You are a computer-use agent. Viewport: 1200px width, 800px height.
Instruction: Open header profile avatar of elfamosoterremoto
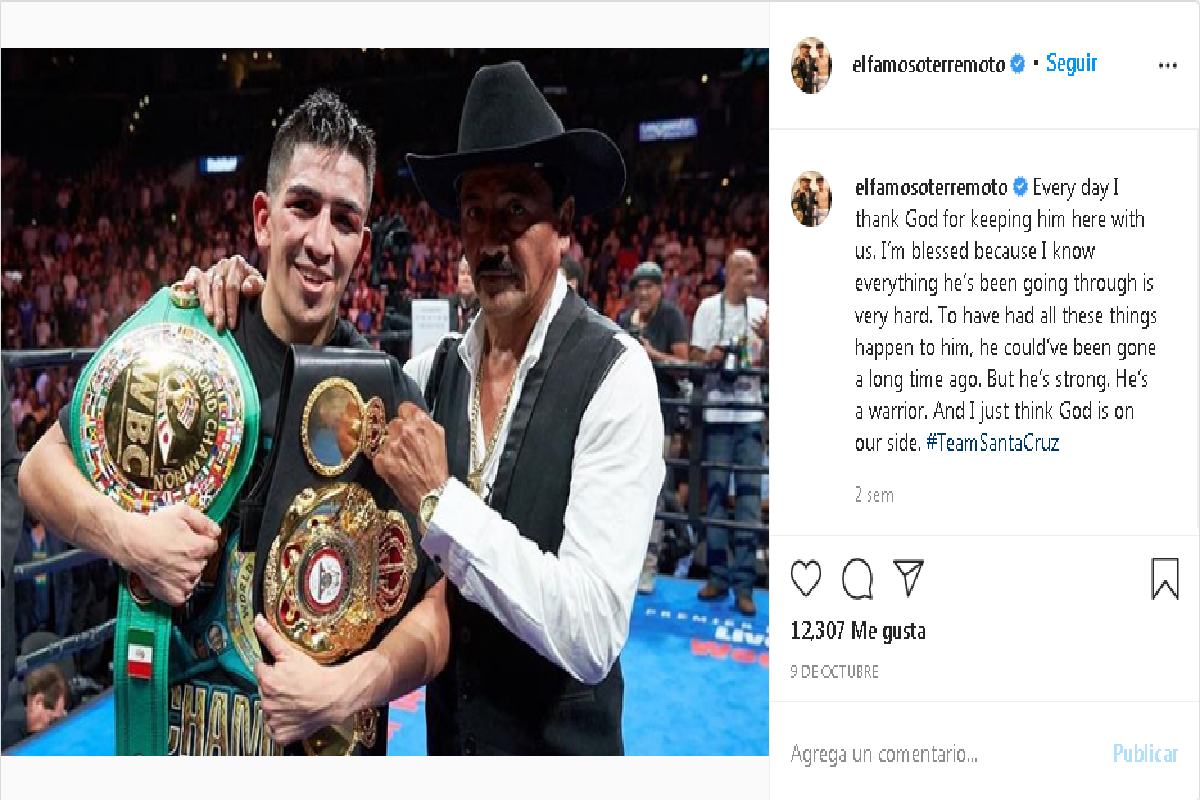click(x=811, y=65)
